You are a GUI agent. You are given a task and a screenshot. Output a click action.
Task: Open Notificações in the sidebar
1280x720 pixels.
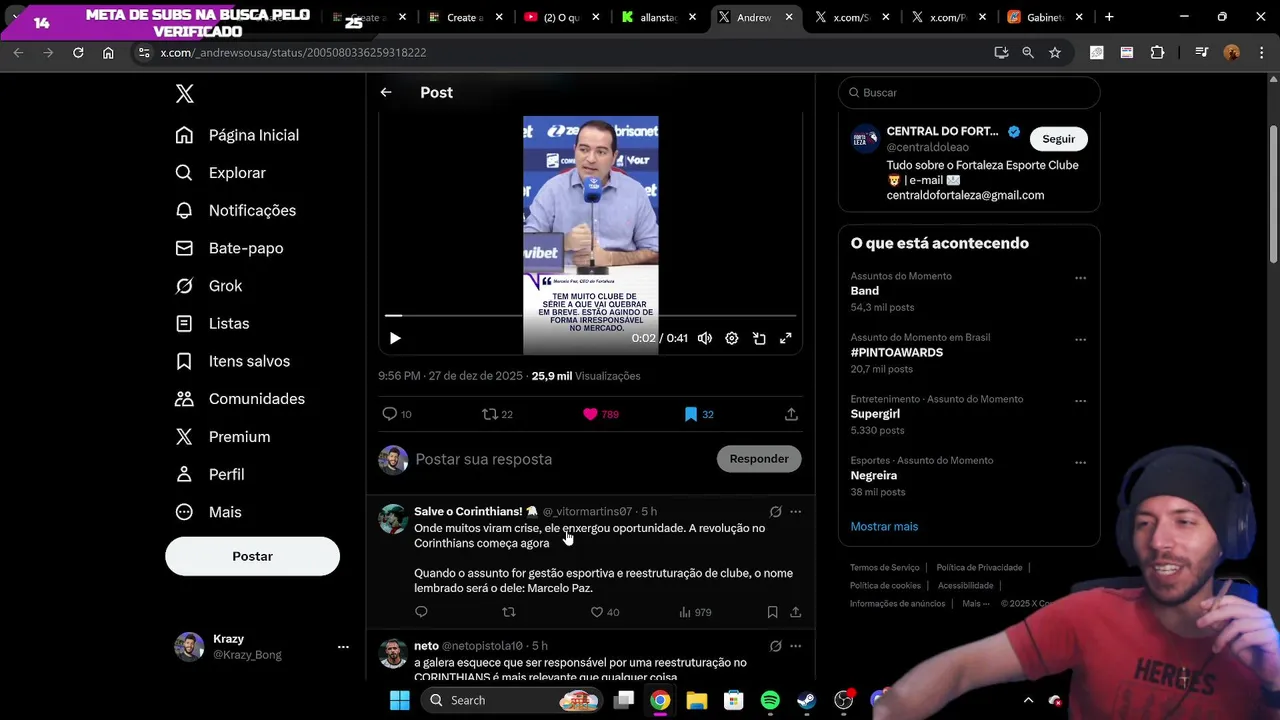coord(235,210)
